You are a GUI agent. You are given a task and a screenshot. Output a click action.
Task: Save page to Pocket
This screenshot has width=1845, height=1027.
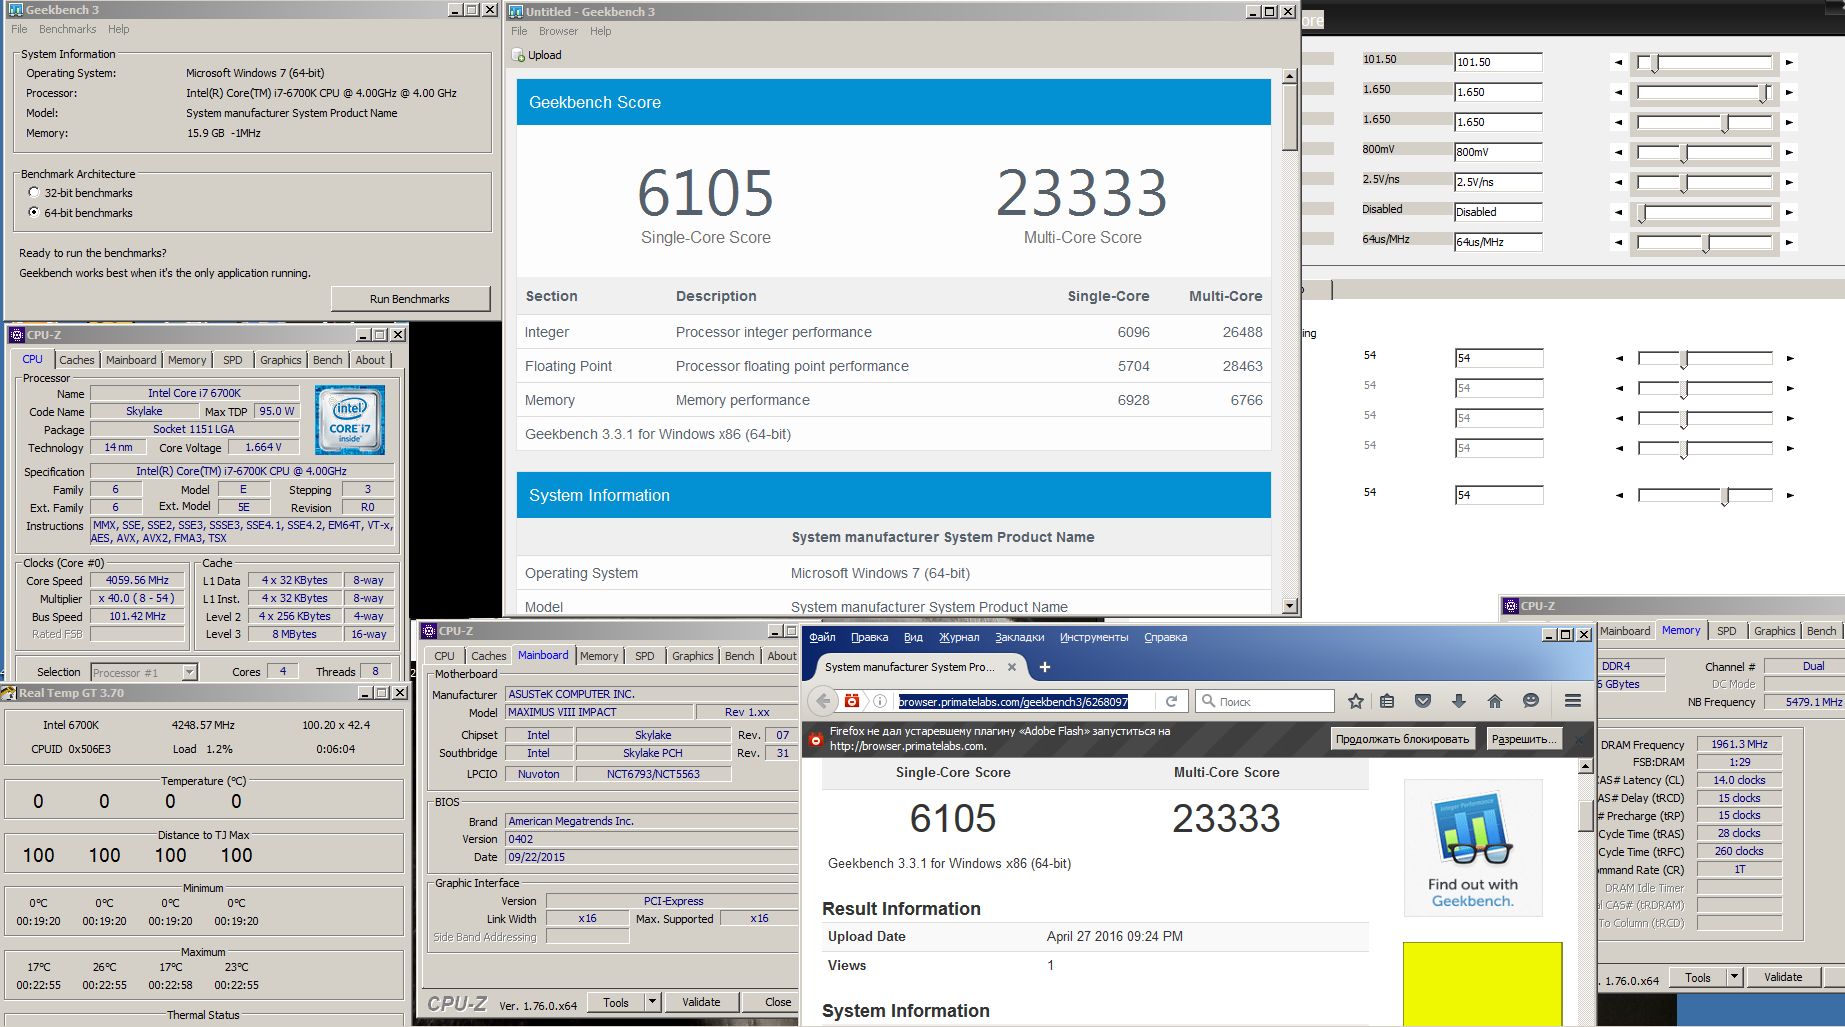(x=1423, y=701)
